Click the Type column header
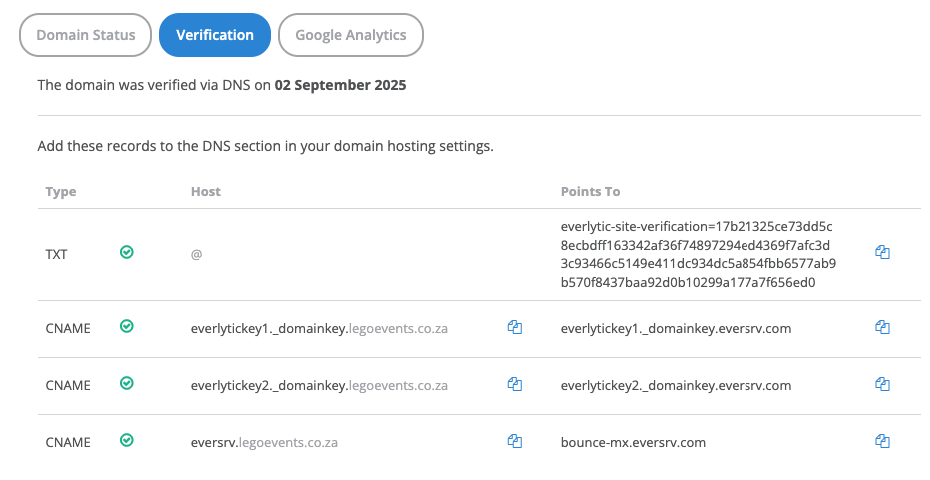 (61, 191)
